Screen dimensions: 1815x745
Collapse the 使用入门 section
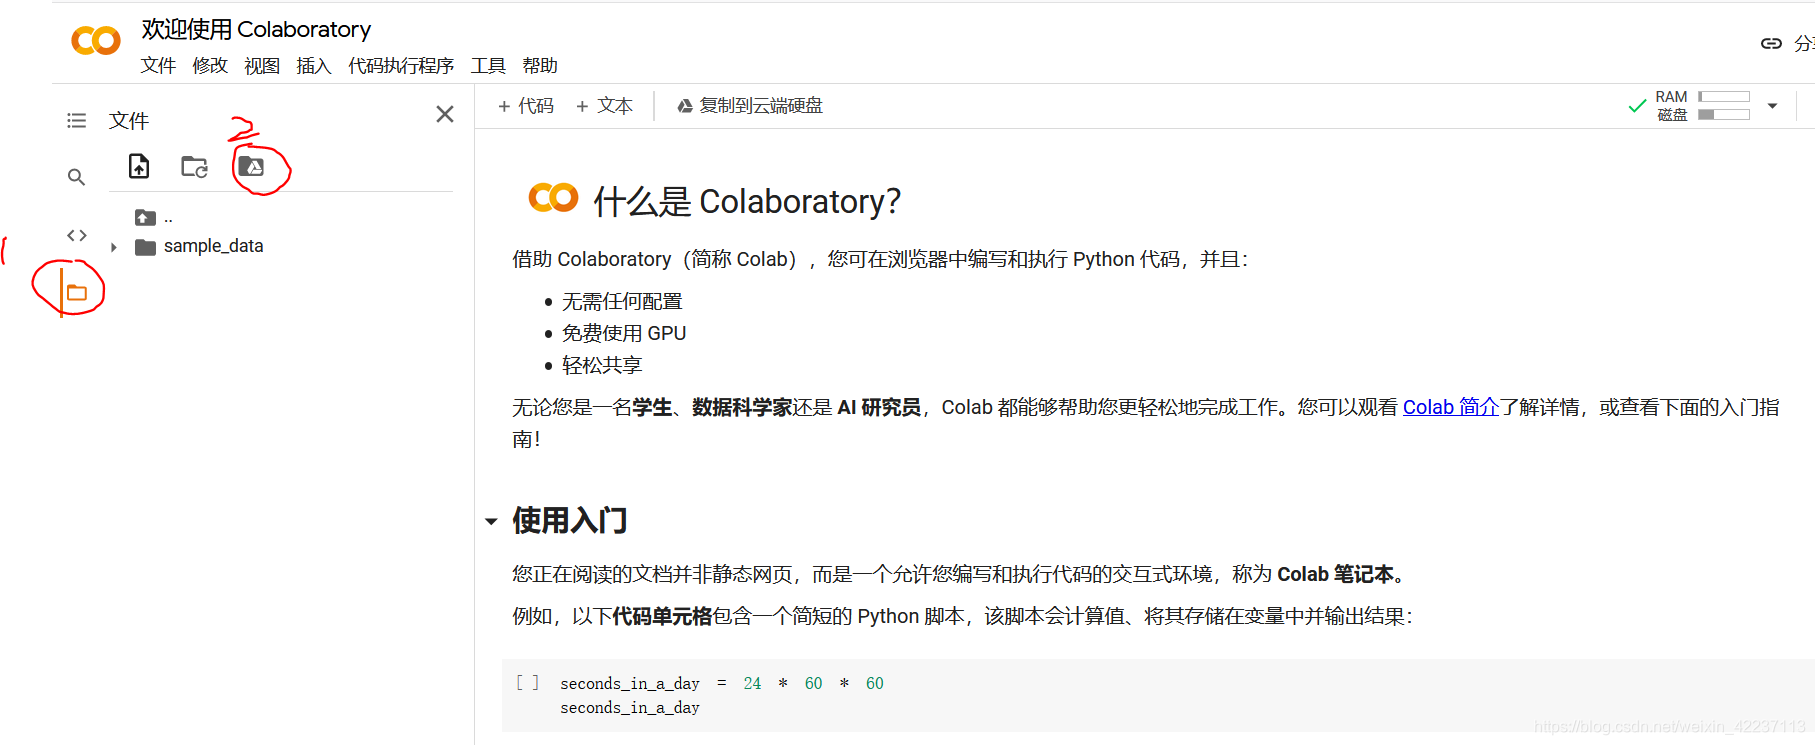coord(491,521)
